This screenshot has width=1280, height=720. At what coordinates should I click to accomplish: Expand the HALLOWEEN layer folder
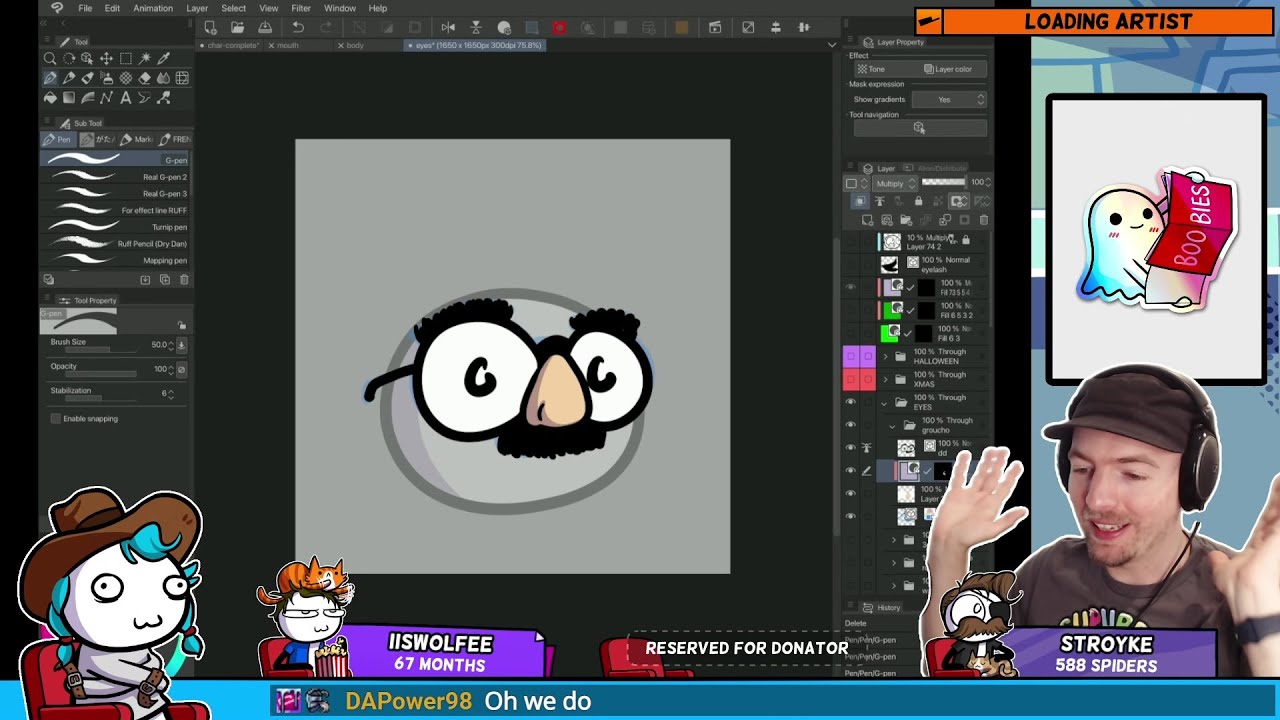(884, 357)
